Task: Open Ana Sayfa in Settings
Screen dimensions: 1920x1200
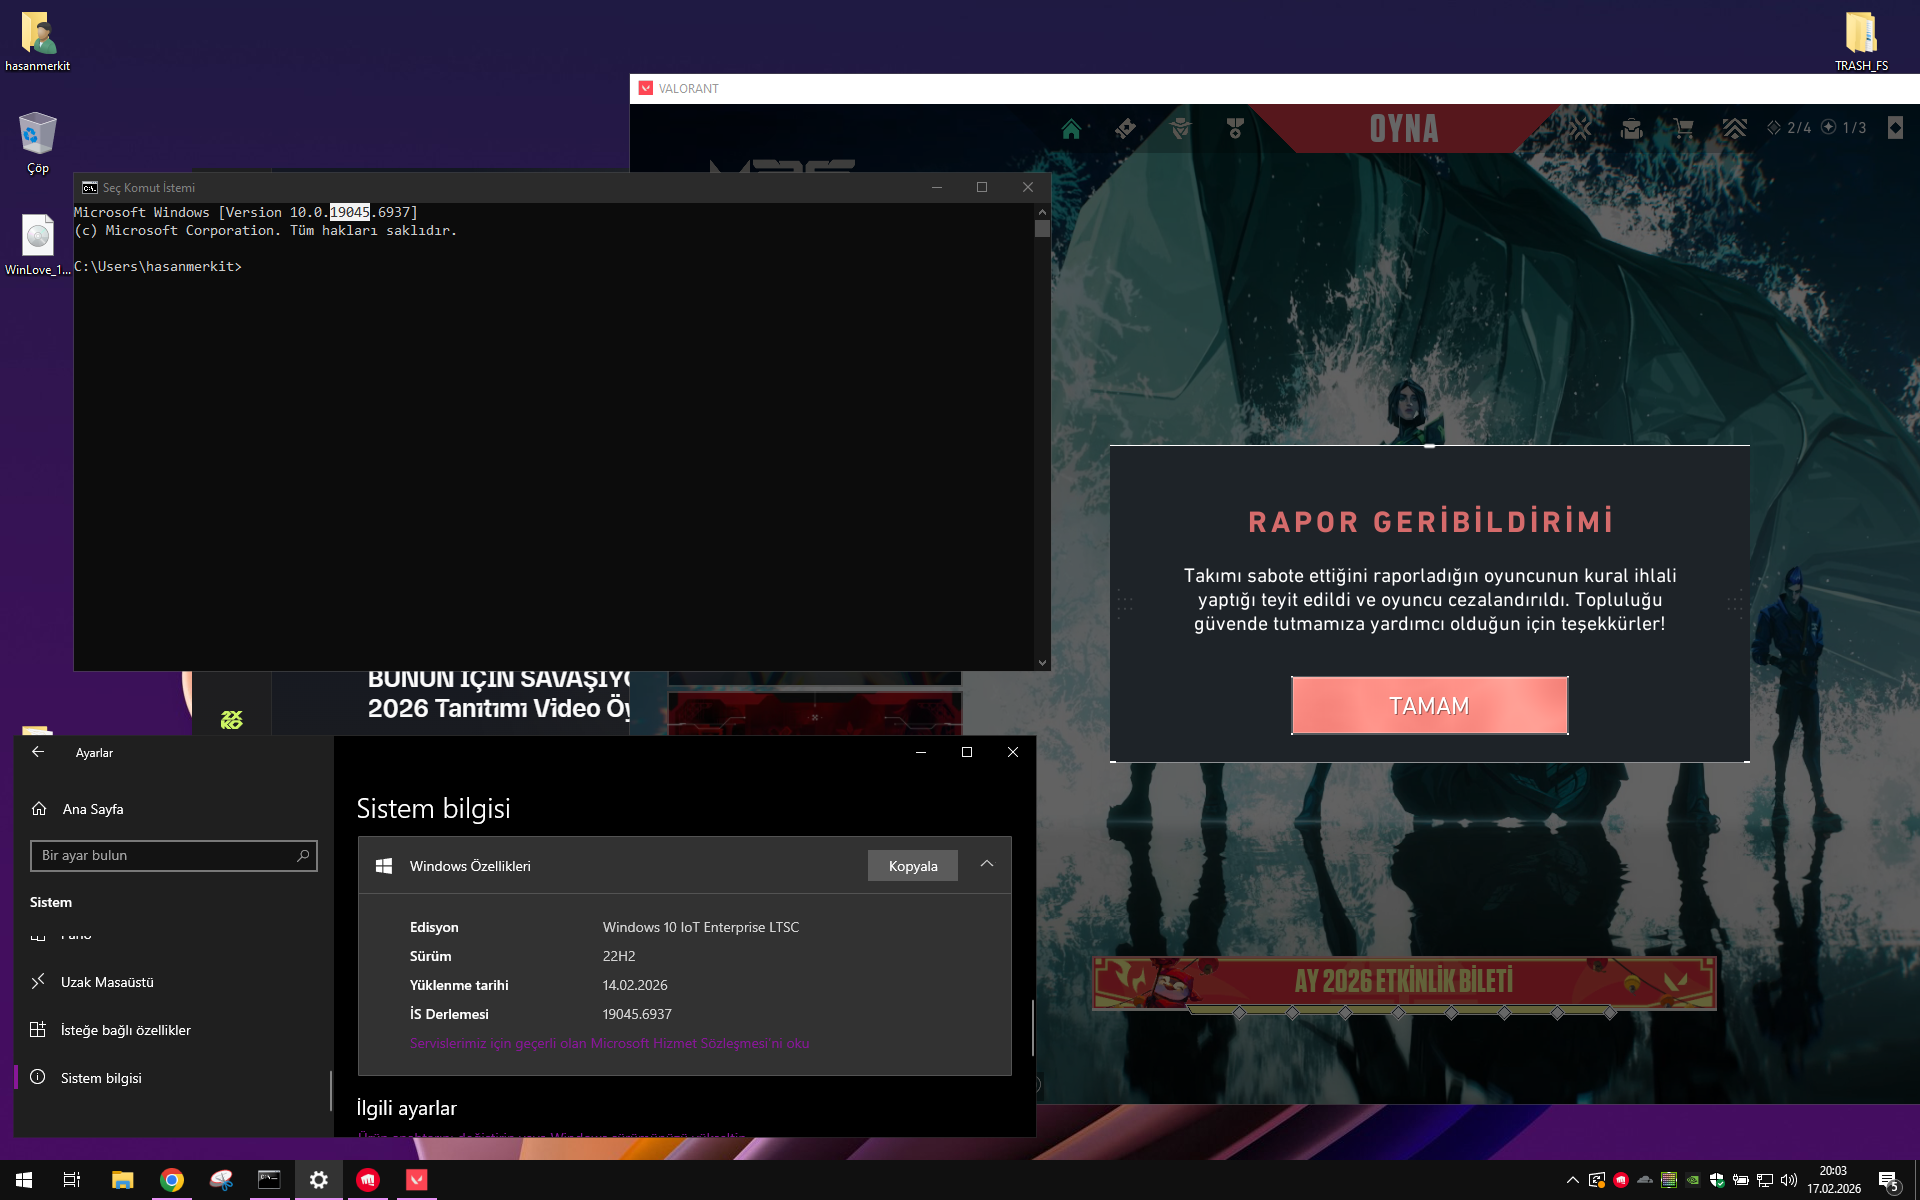Action: [93, 809]
